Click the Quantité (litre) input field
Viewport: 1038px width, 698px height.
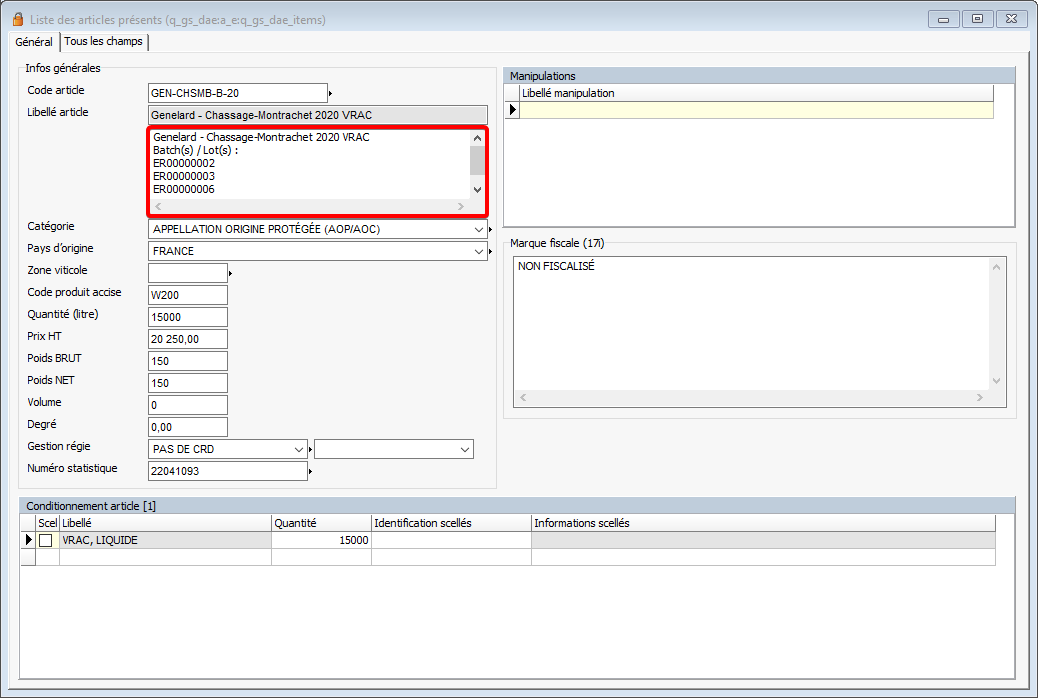(187, 317)
